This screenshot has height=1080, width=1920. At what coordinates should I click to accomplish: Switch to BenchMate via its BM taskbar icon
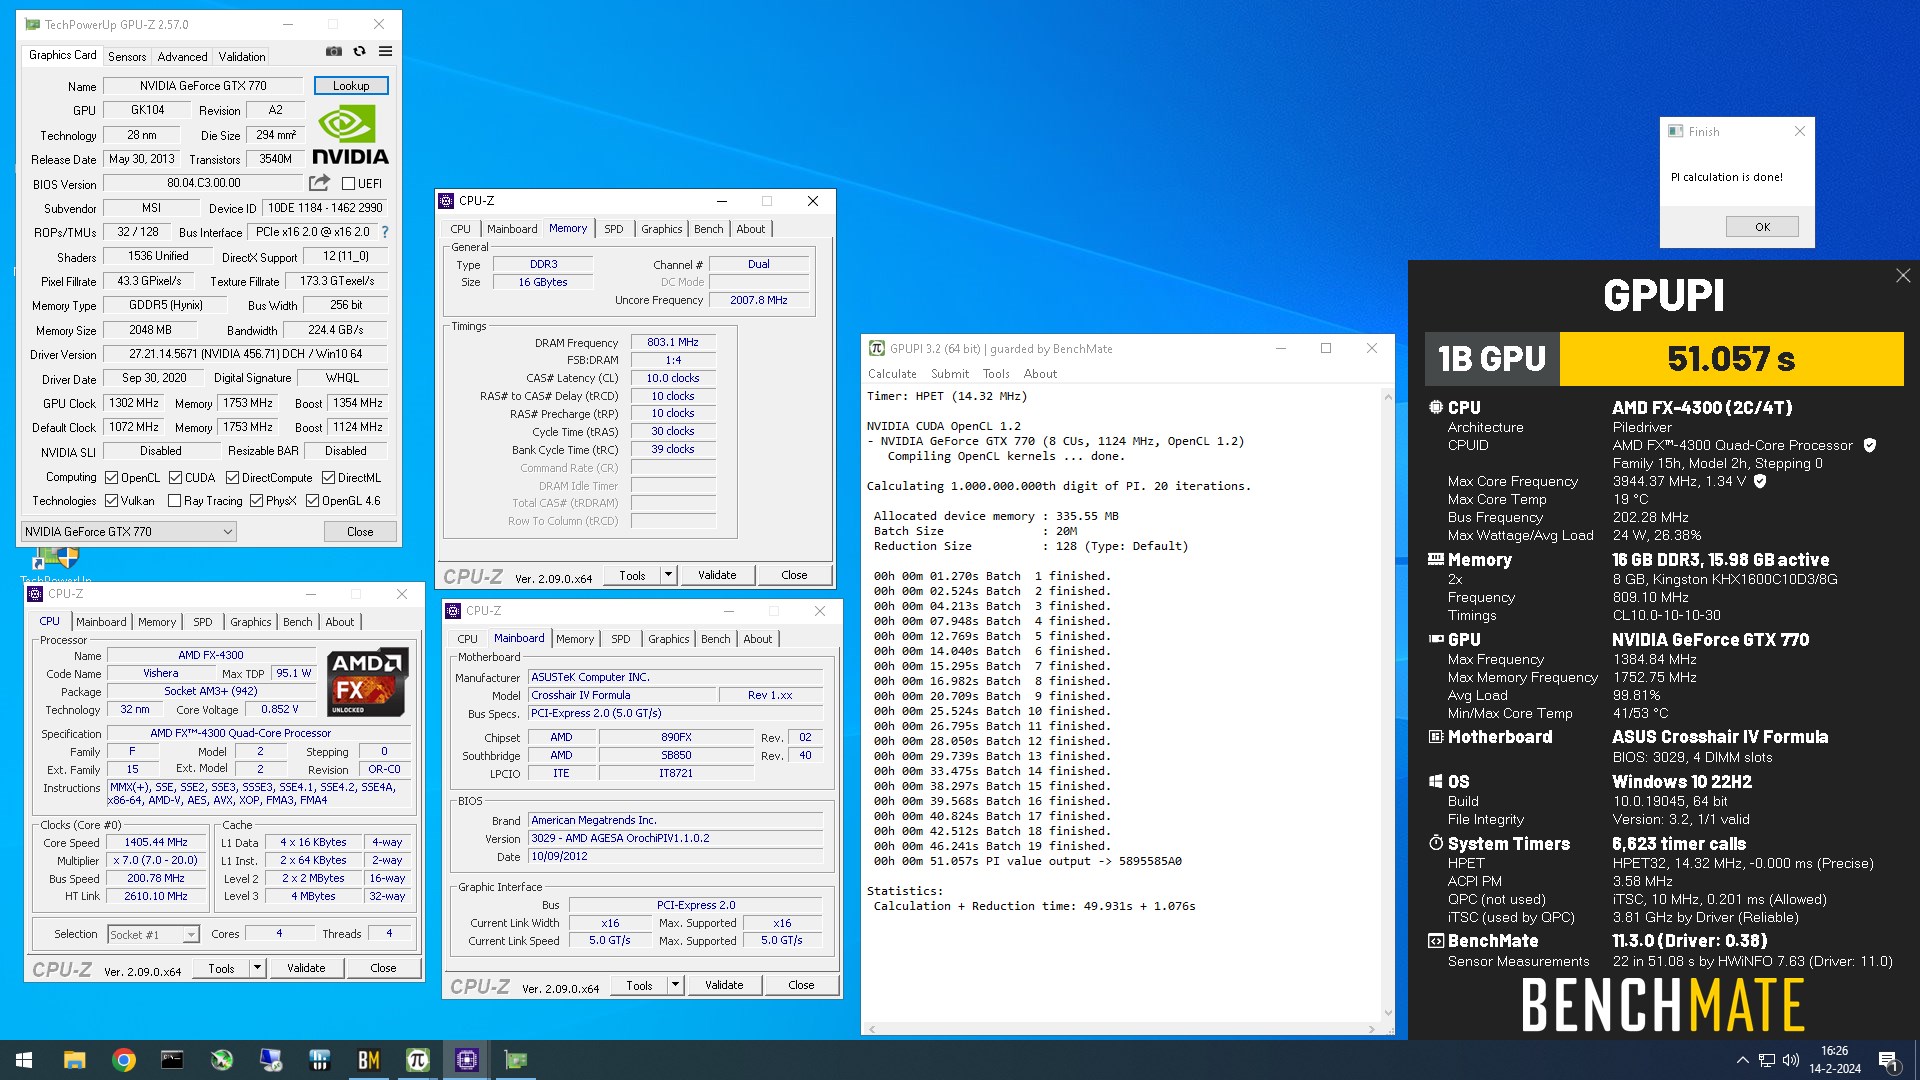(x=368, y=1060)
